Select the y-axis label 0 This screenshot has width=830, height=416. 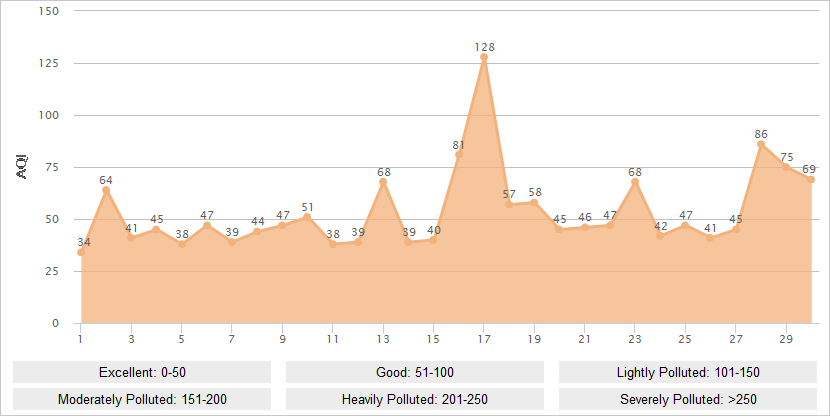tap(55, 323)
